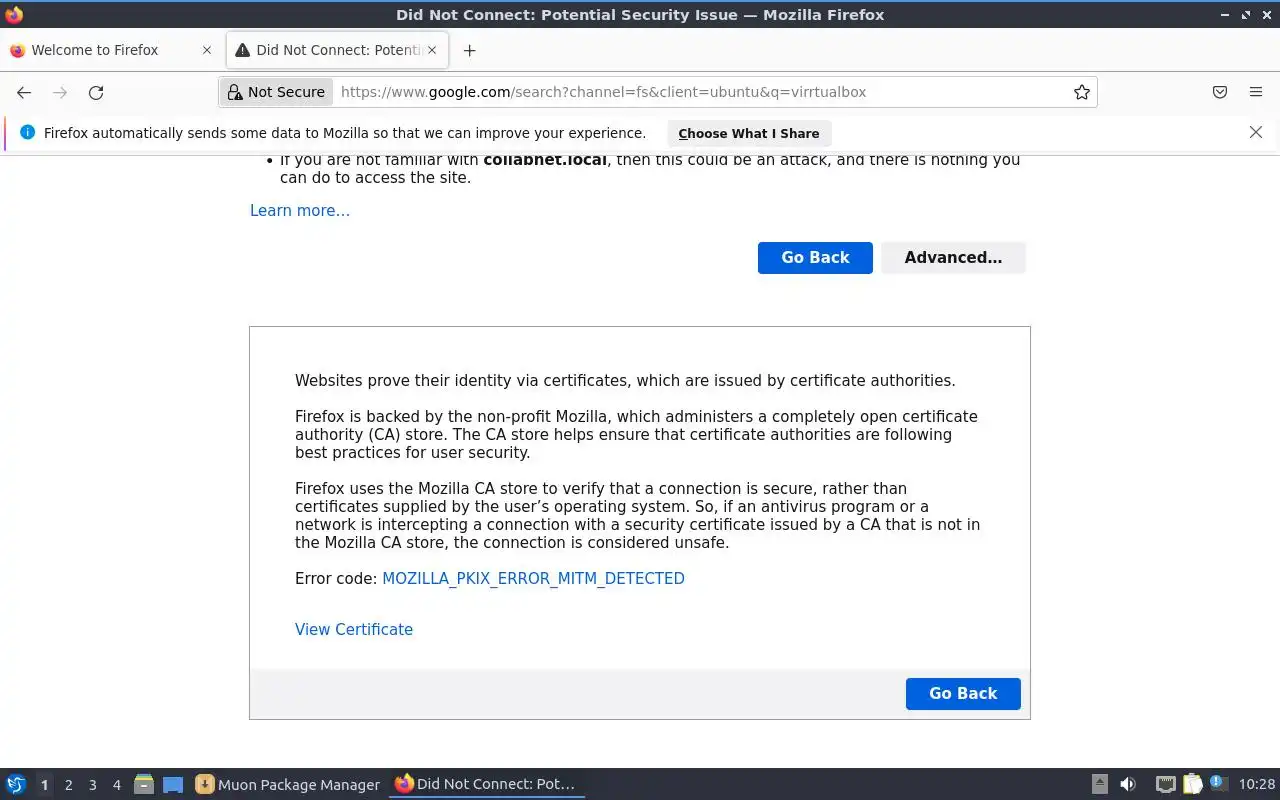Click the Choose What I Share button

pos(748,133)
